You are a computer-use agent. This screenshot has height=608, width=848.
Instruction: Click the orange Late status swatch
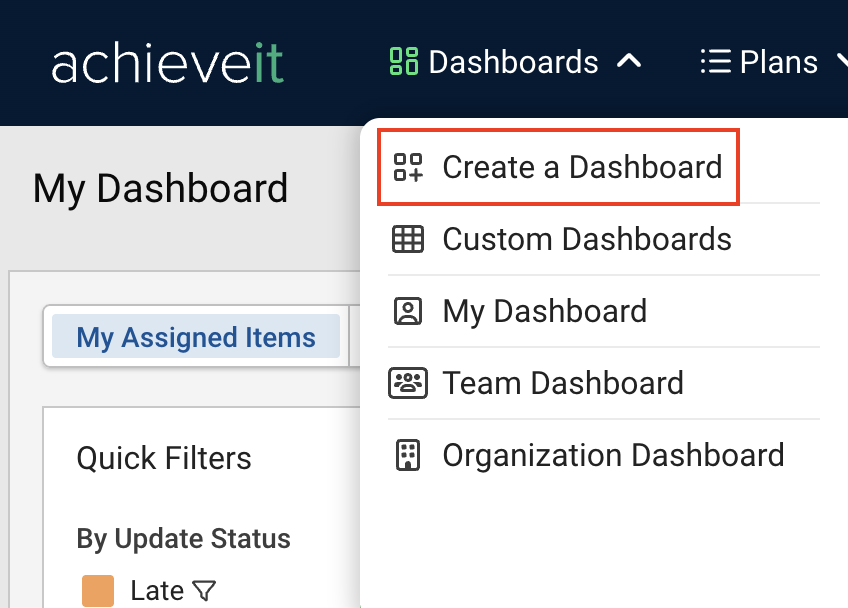coord(98,590)
